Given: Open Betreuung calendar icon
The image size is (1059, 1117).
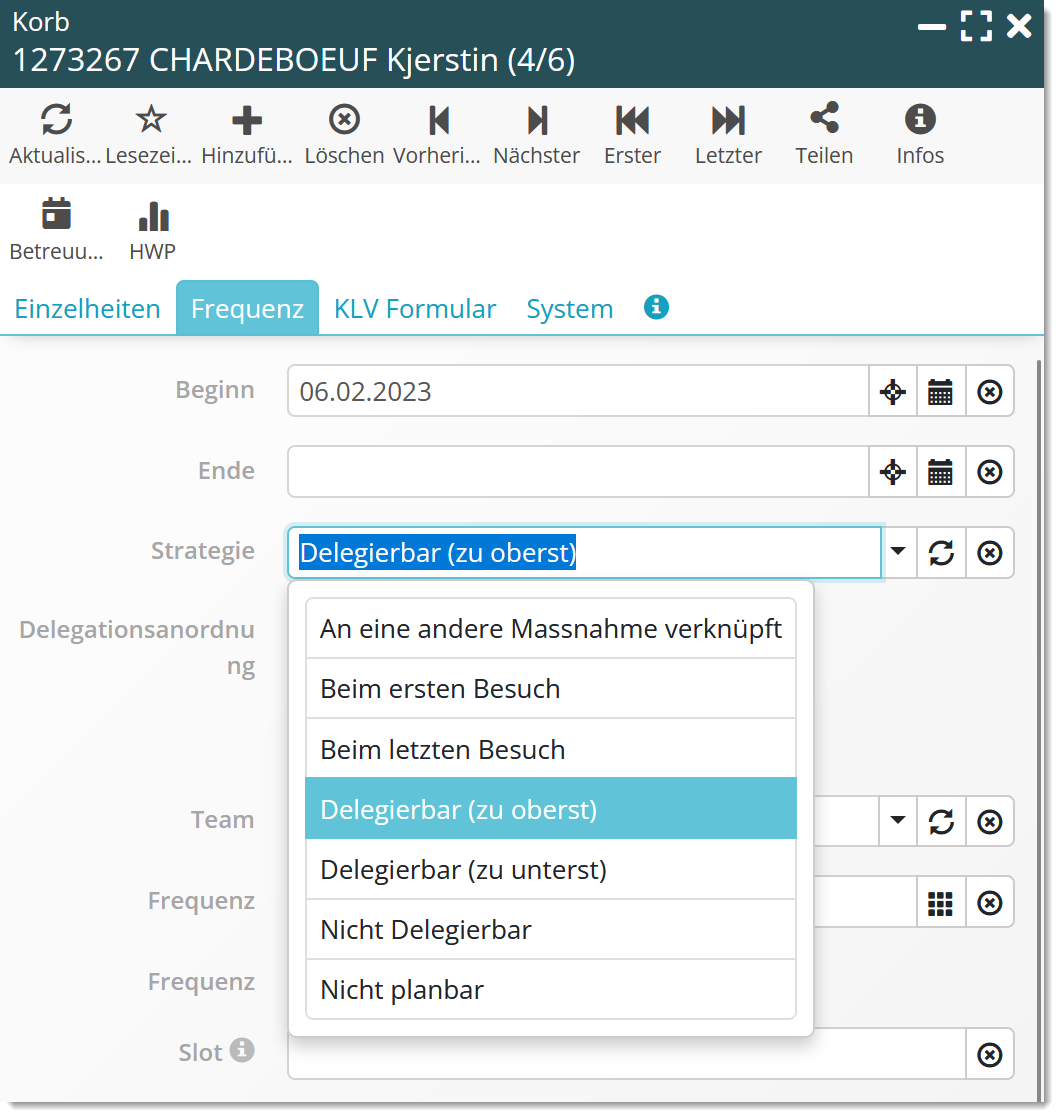Looking at the screenshot, I should click(x=56, y=216).
